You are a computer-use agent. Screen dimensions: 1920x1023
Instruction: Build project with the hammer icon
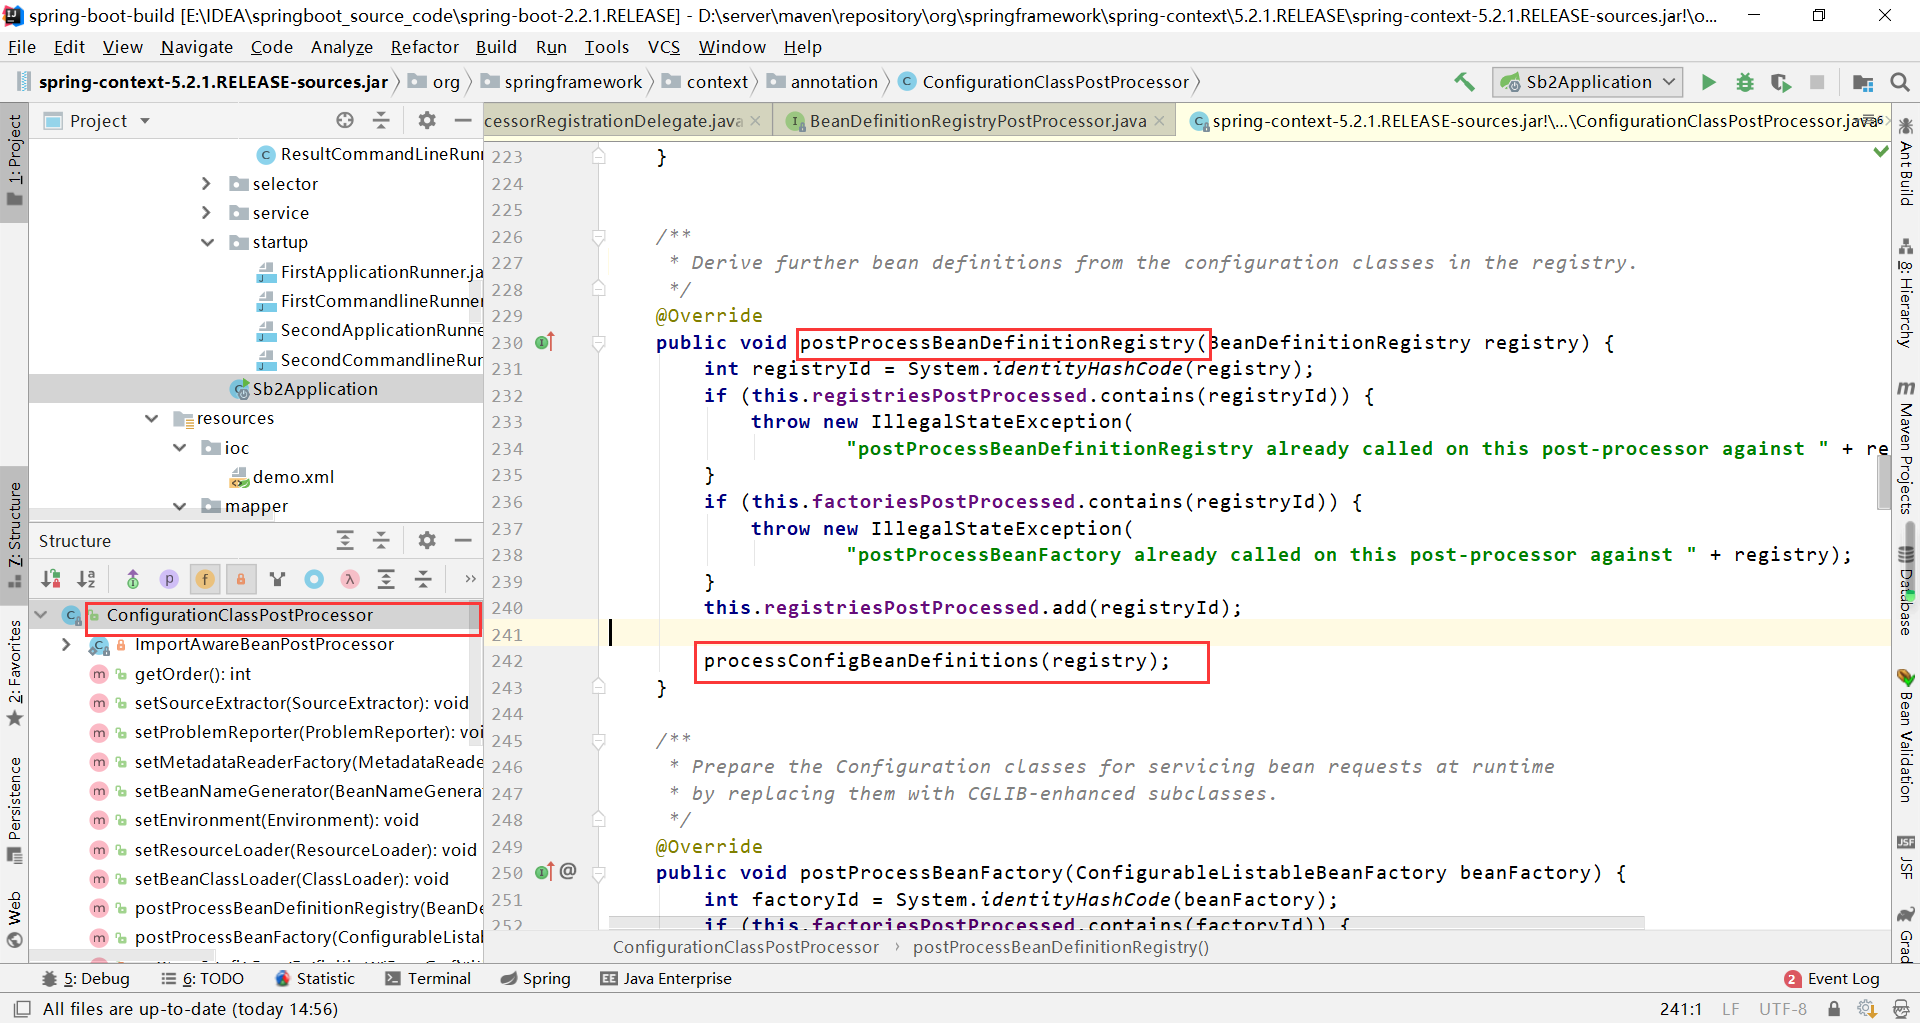click(x=1464, y=82)
